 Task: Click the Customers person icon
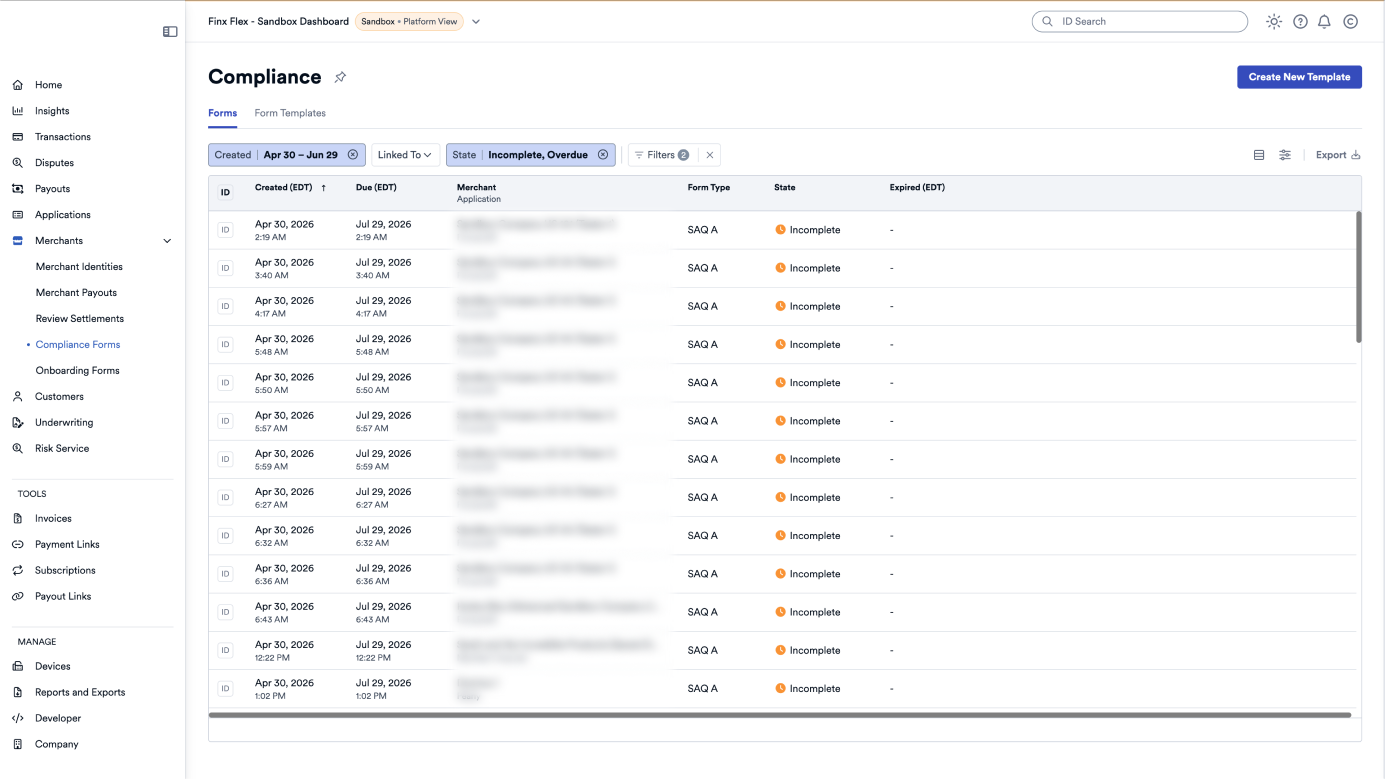click(18, 397)
